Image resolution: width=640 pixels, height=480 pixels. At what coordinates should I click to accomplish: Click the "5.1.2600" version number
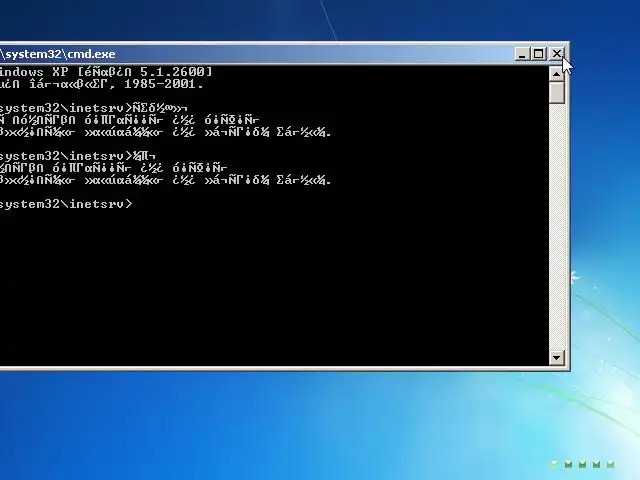(x=172, y=72)
